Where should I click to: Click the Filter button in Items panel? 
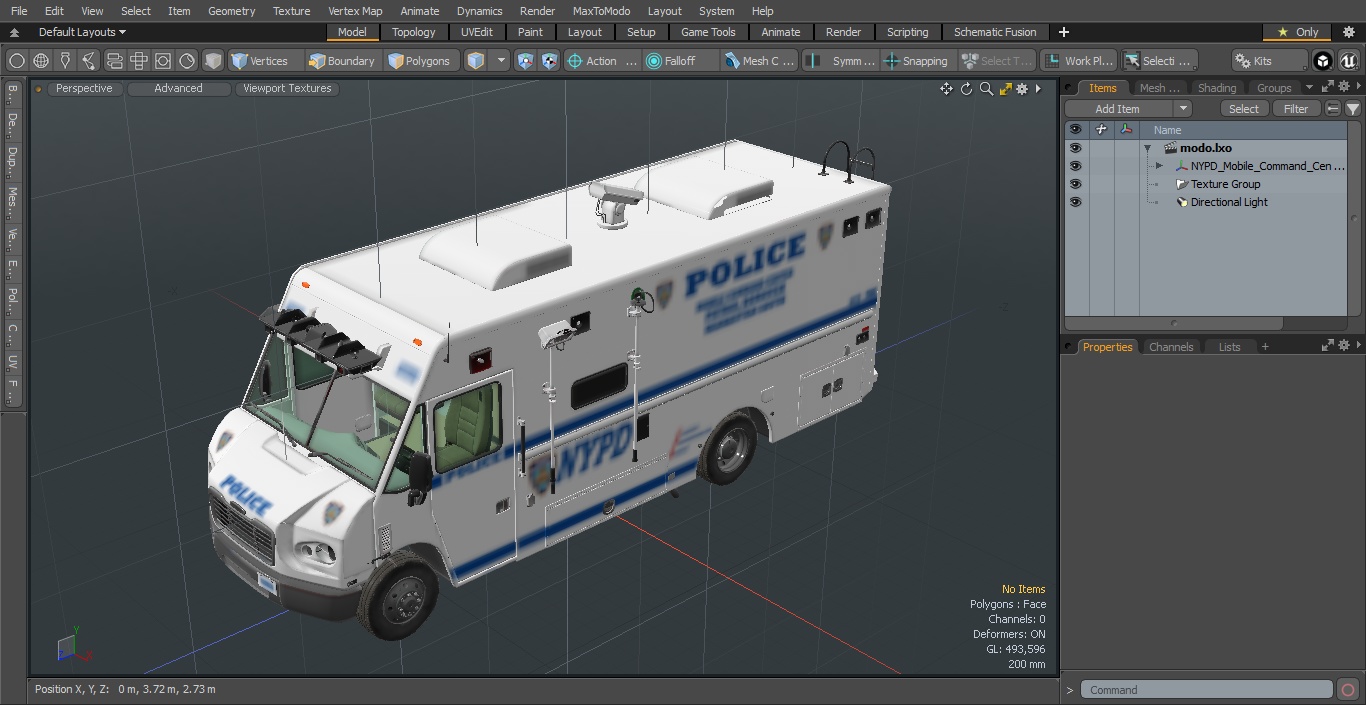[1296, 109]
